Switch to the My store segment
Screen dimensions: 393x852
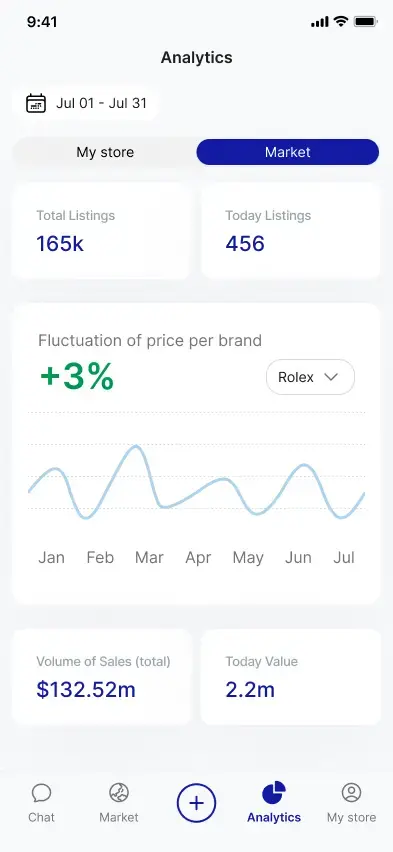[104, 152]
